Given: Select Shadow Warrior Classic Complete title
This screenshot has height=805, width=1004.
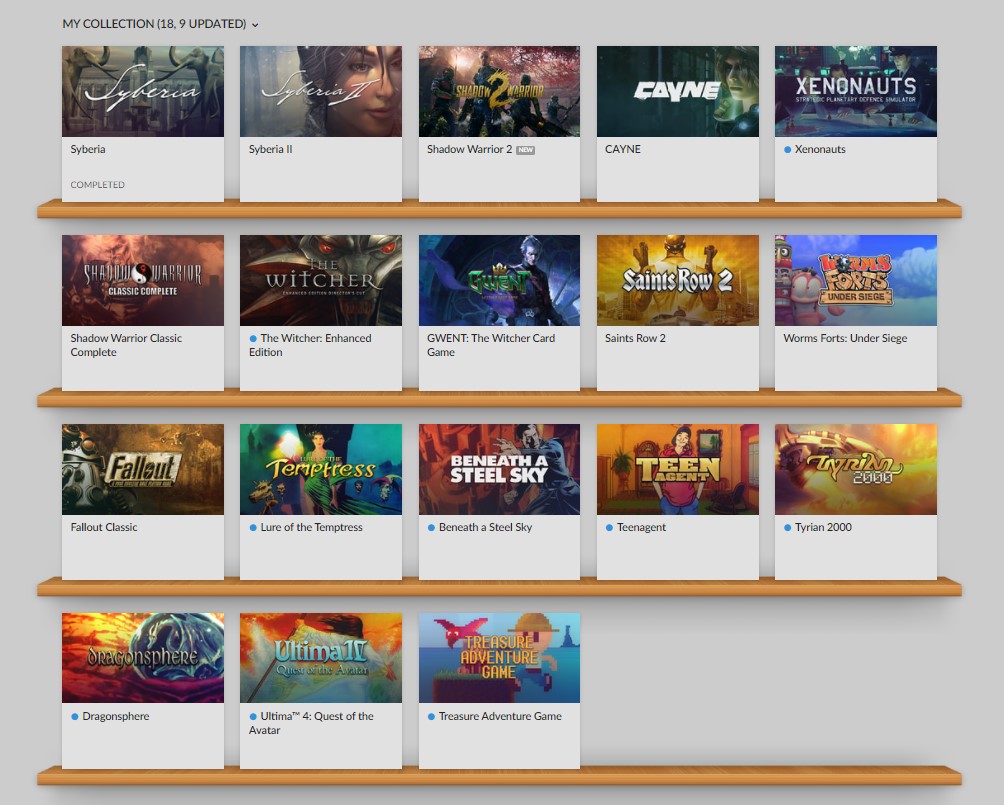Looking at the screenshot, I should click(126, 345).
